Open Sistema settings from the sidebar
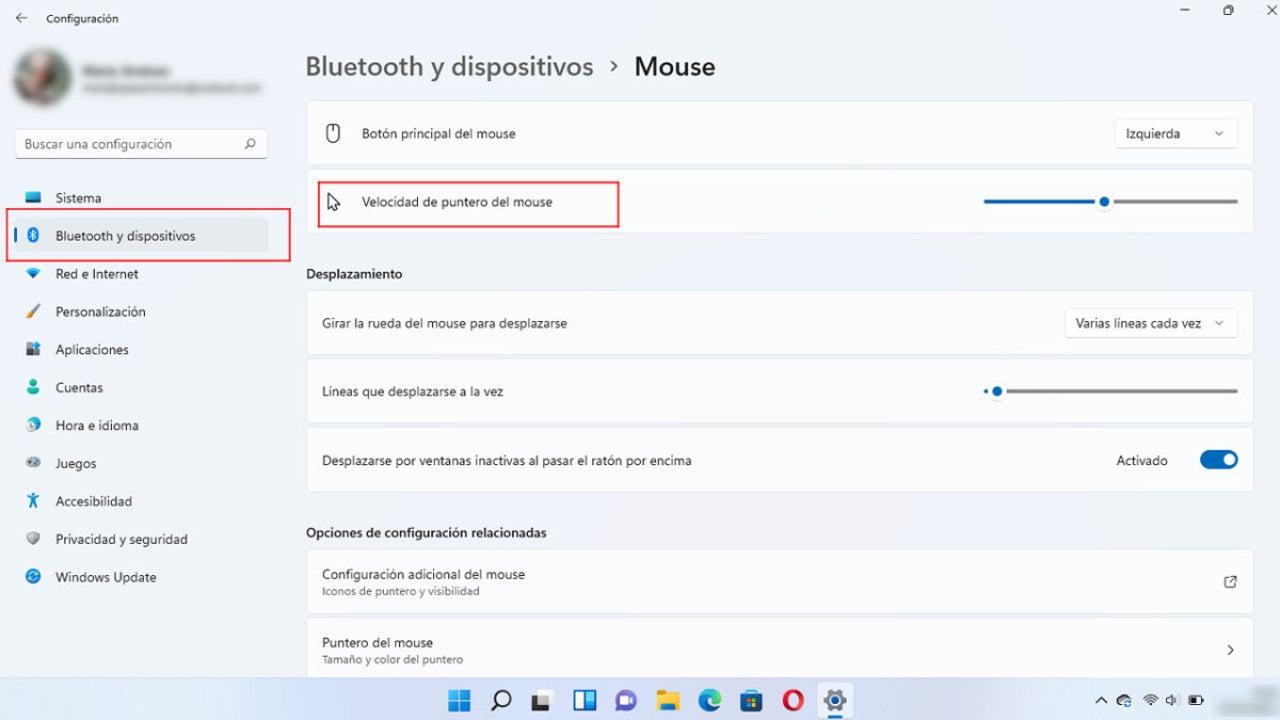 click(x=80, y=197)
